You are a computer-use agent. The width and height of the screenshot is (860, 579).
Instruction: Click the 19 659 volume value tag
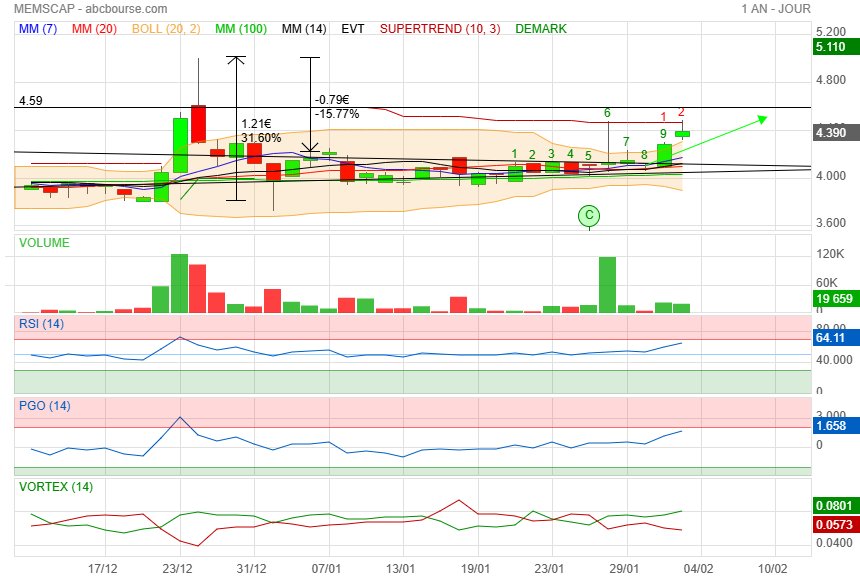[836, 299]
